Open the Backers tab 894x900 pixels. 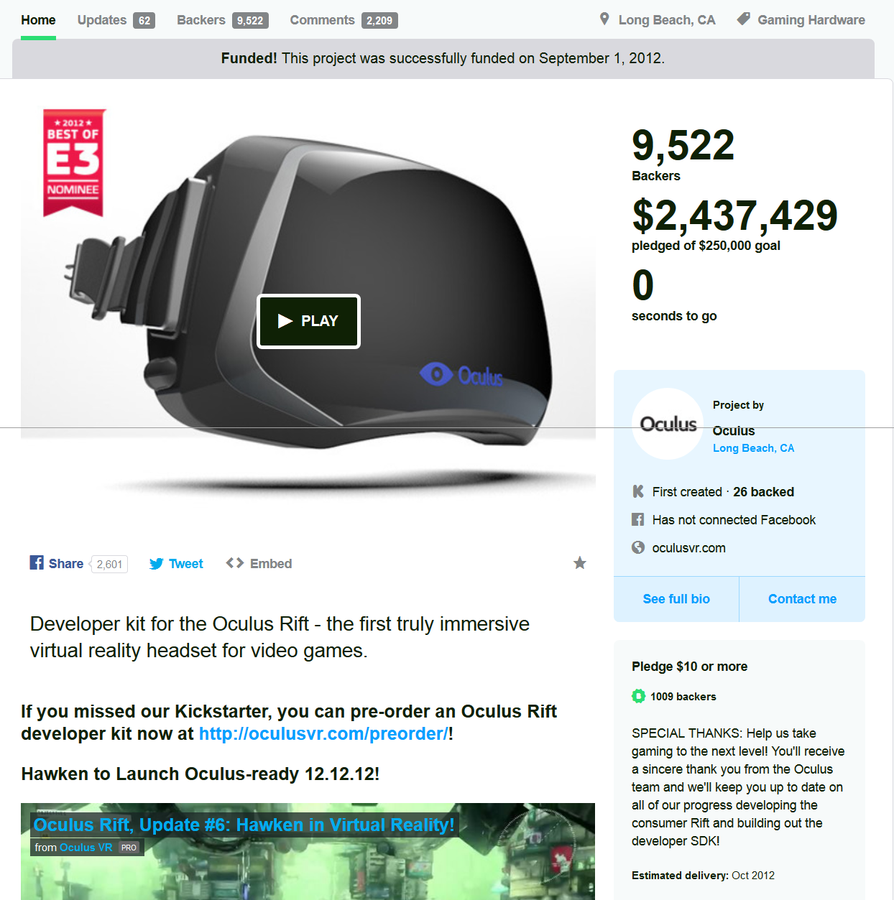click(222, 20)
